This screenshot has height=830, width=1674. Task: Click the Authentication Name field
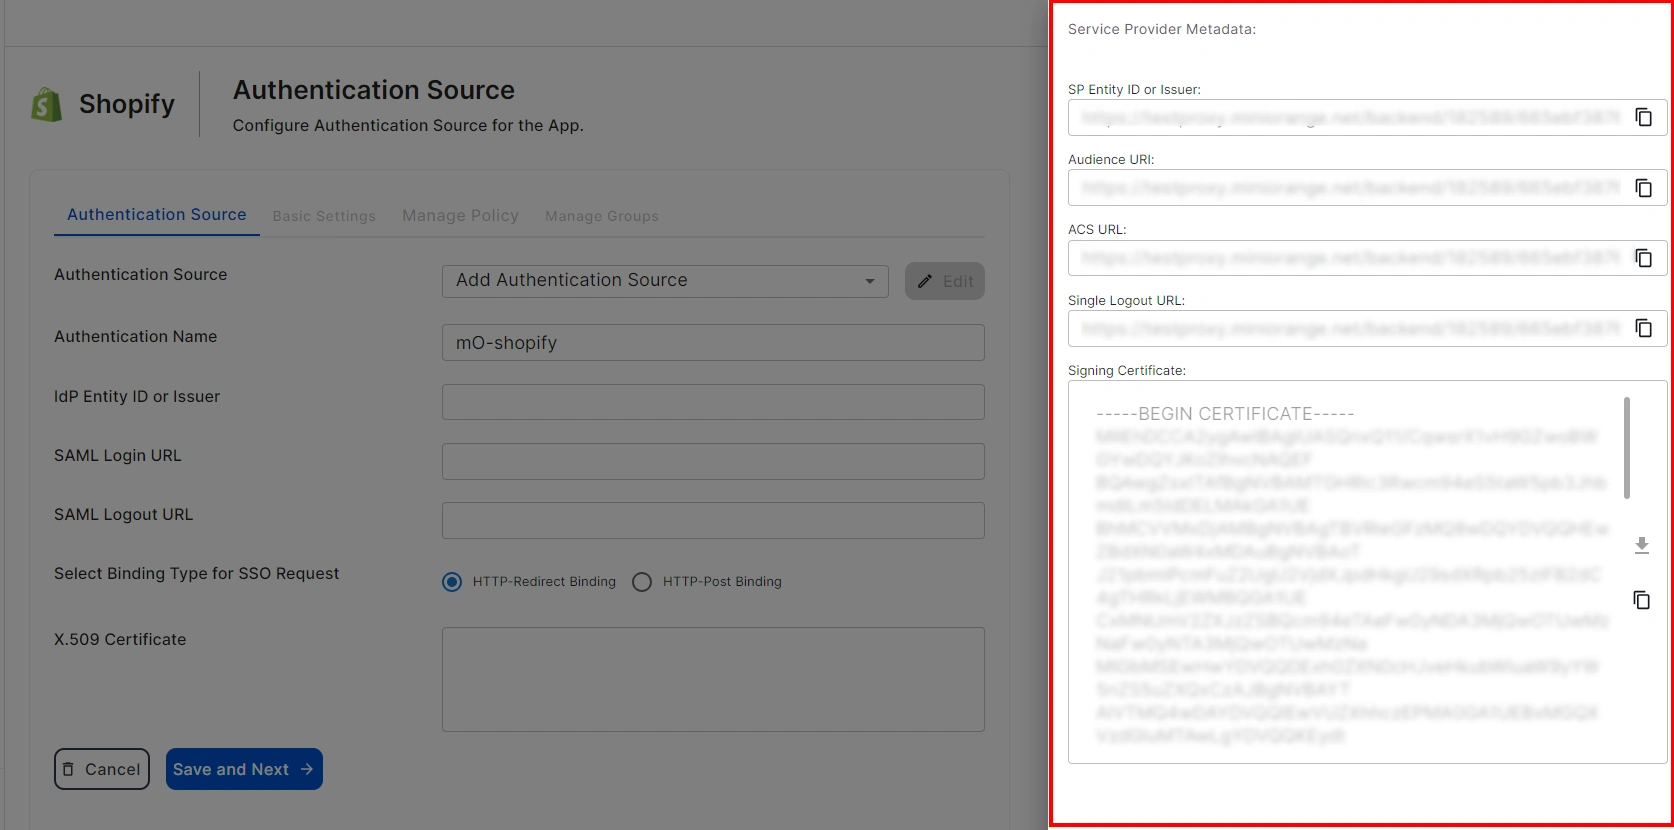[x=713, y=343]
